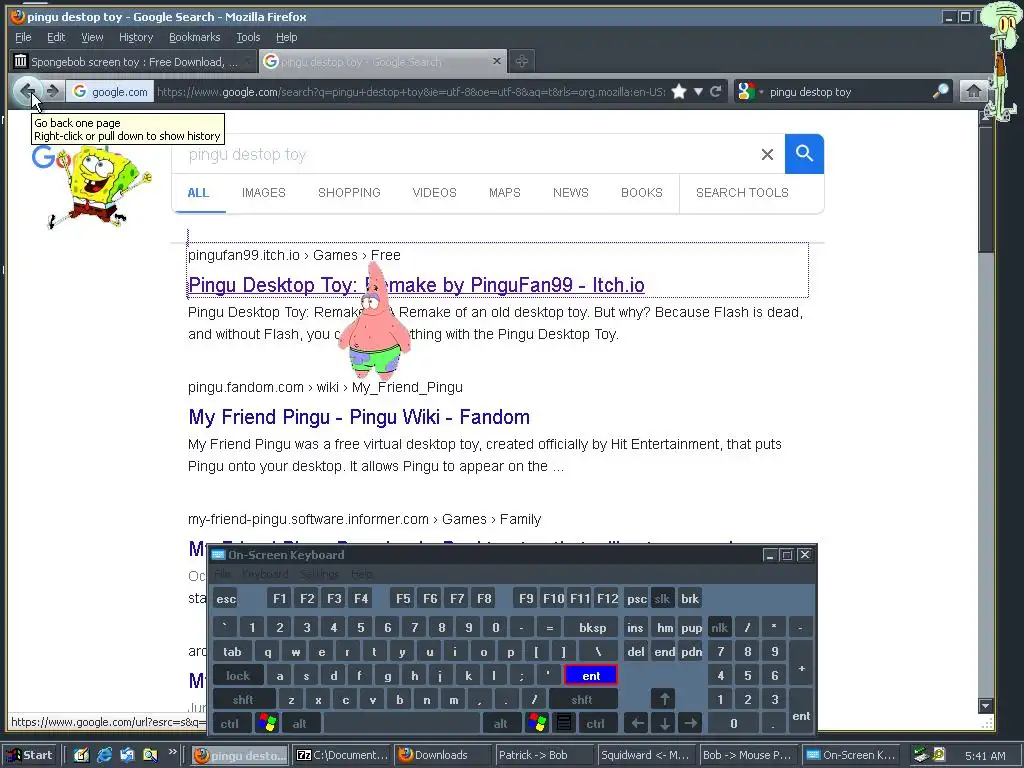Open the URL history dropdown arrow
This screenshot has width=1024, height=768.
tap(698, 91)
